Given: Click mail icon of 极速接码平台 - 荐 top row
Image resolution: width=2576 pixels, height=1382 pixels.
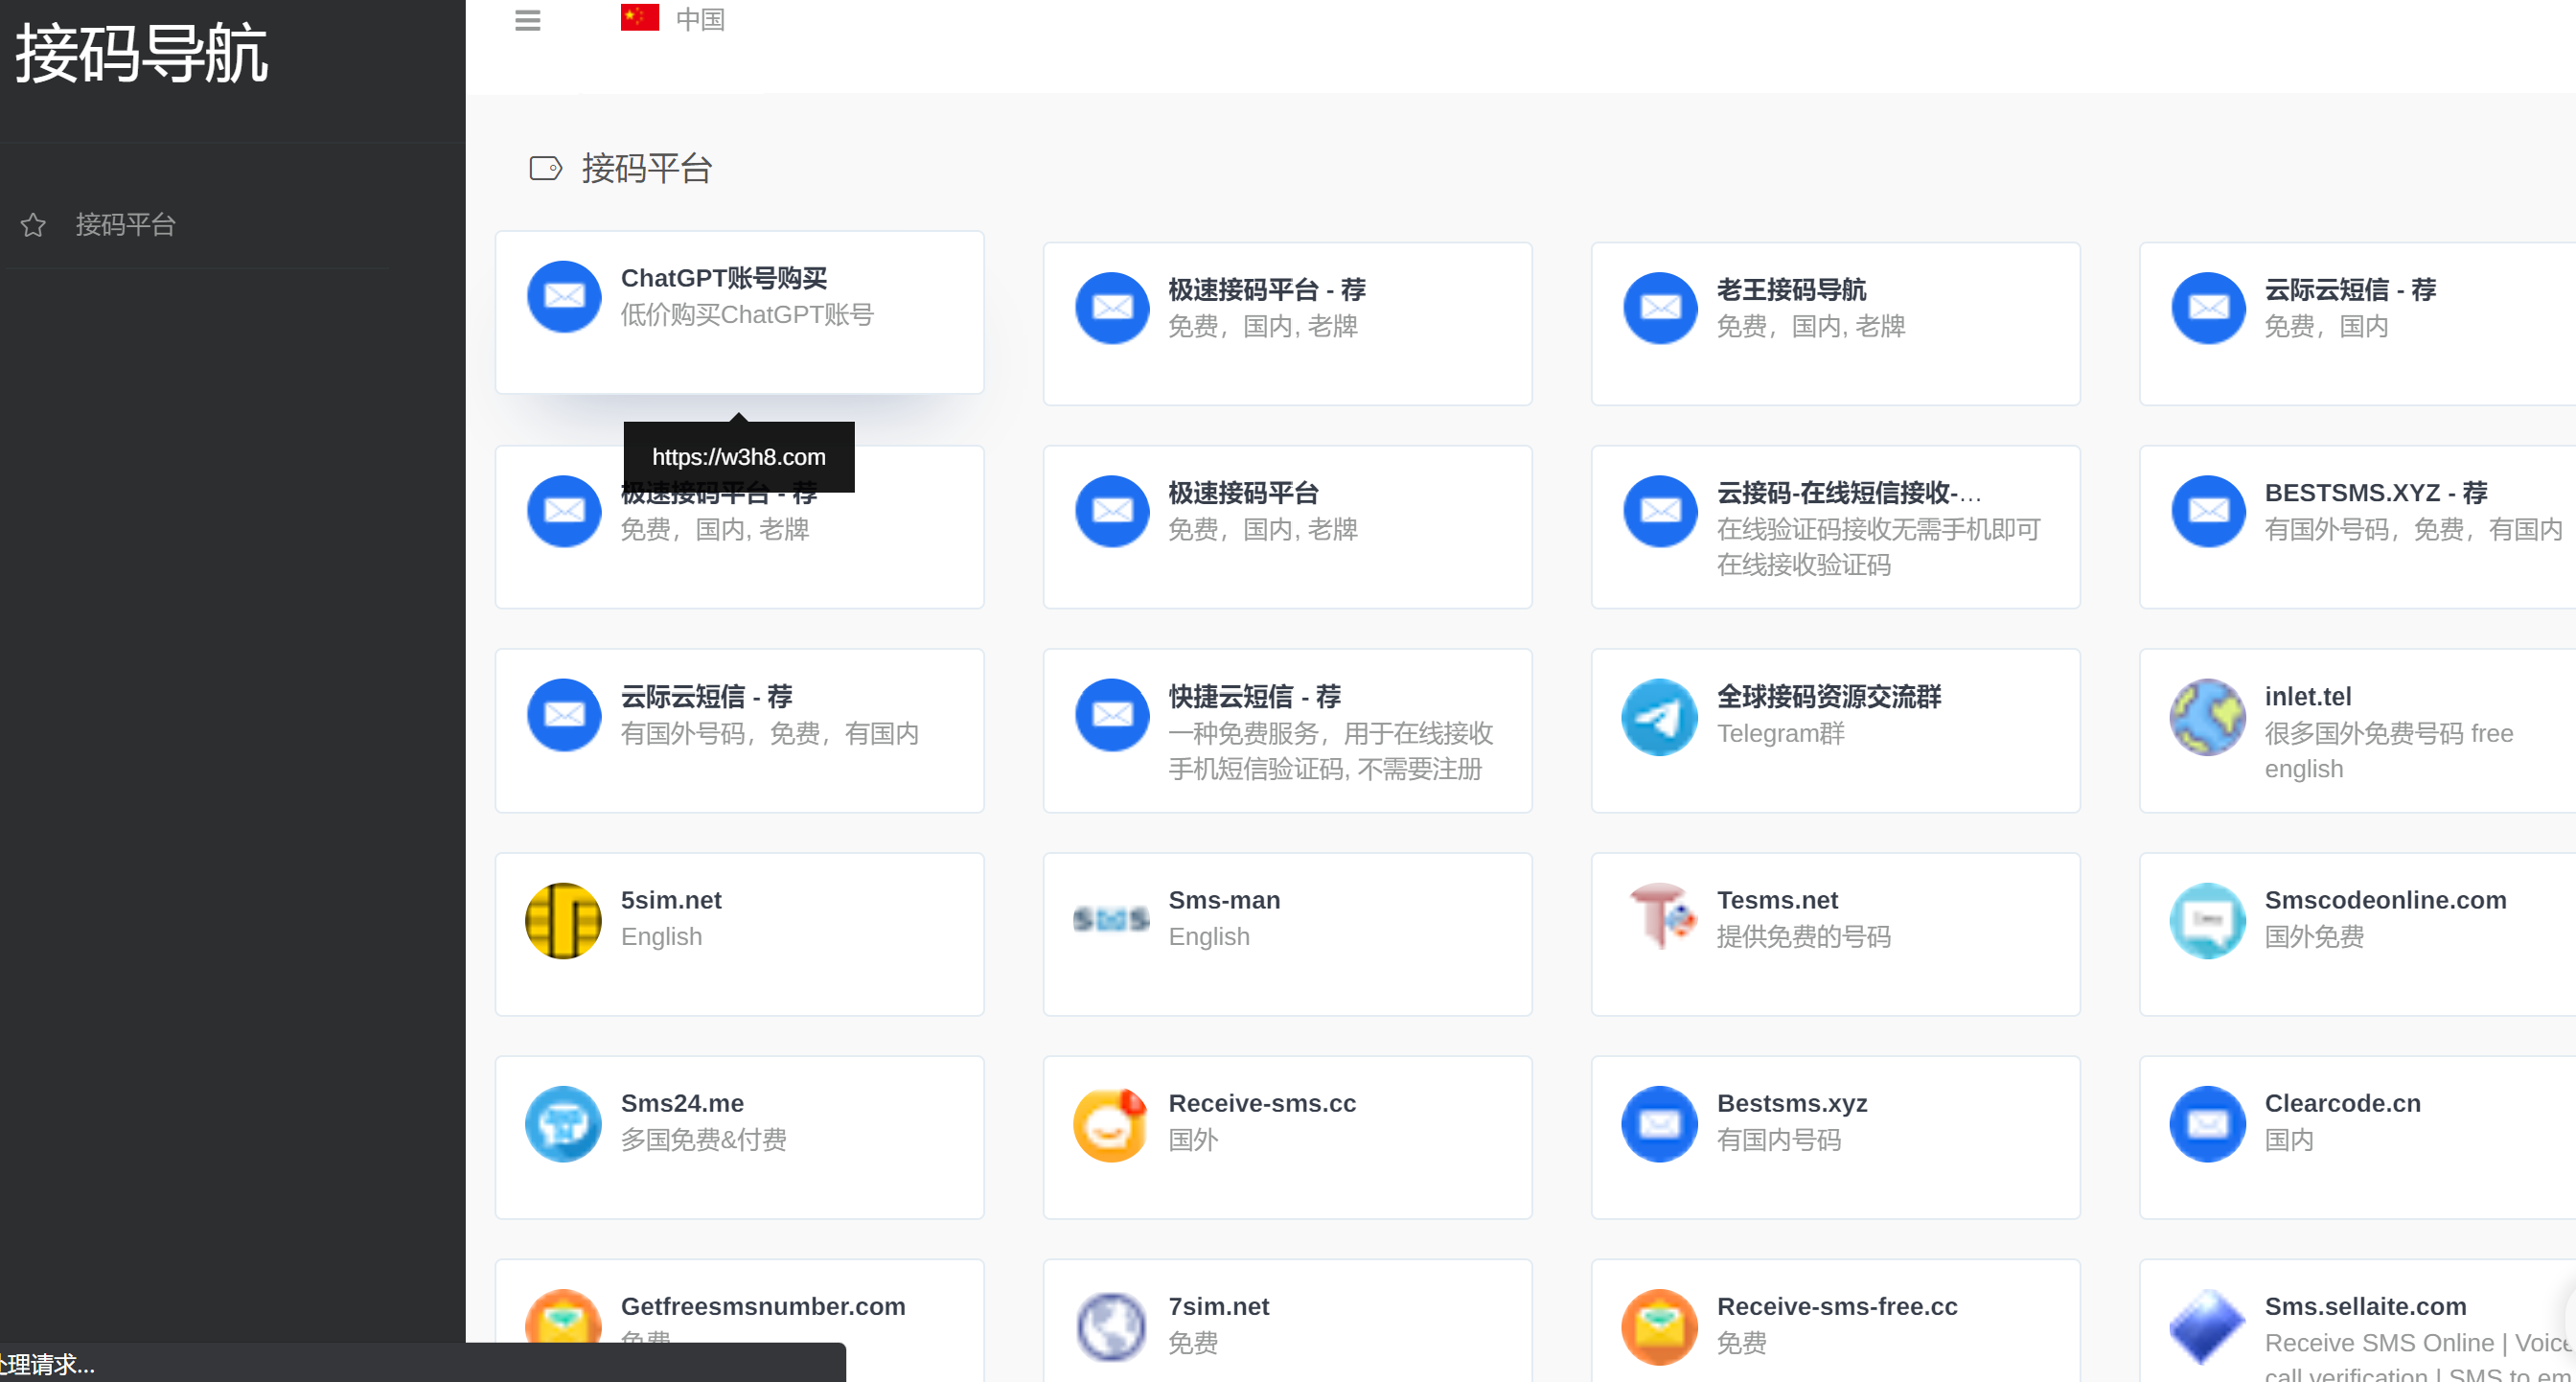Looking at the screenshot, I should tap(1112, 308).
